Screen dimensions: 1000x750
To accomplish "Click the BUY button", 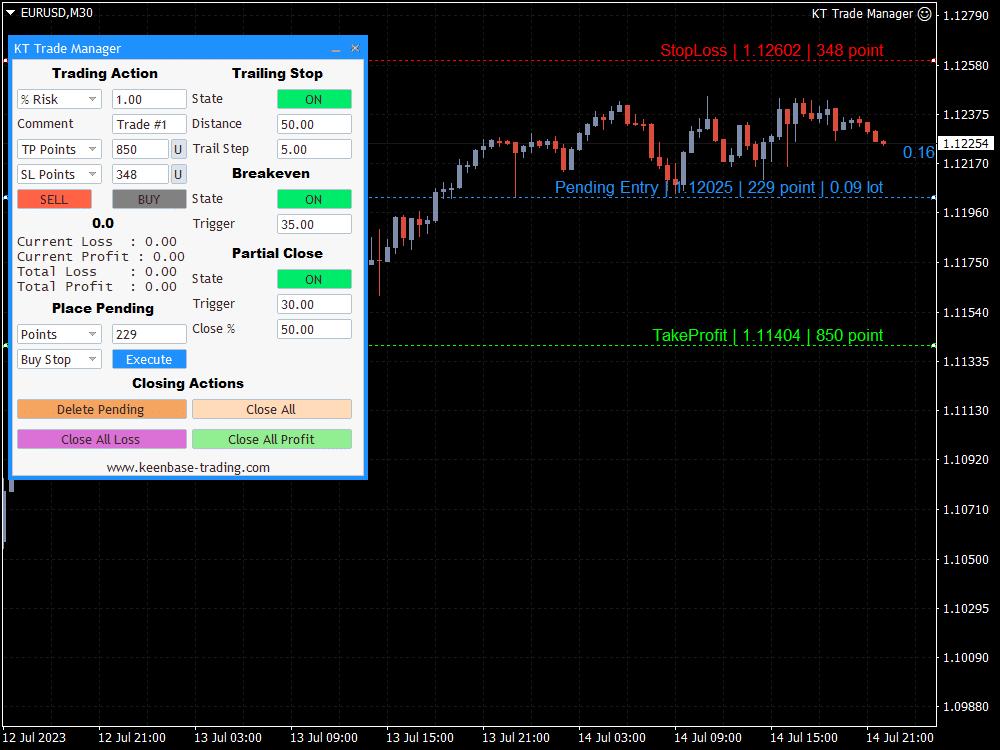I will [x=148, y=198].
